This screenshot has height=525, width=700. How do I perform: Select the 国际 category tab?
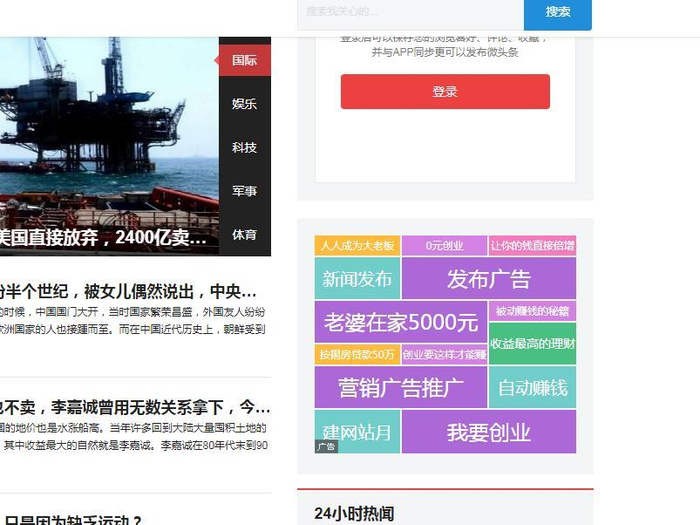(x=244, y=60)
